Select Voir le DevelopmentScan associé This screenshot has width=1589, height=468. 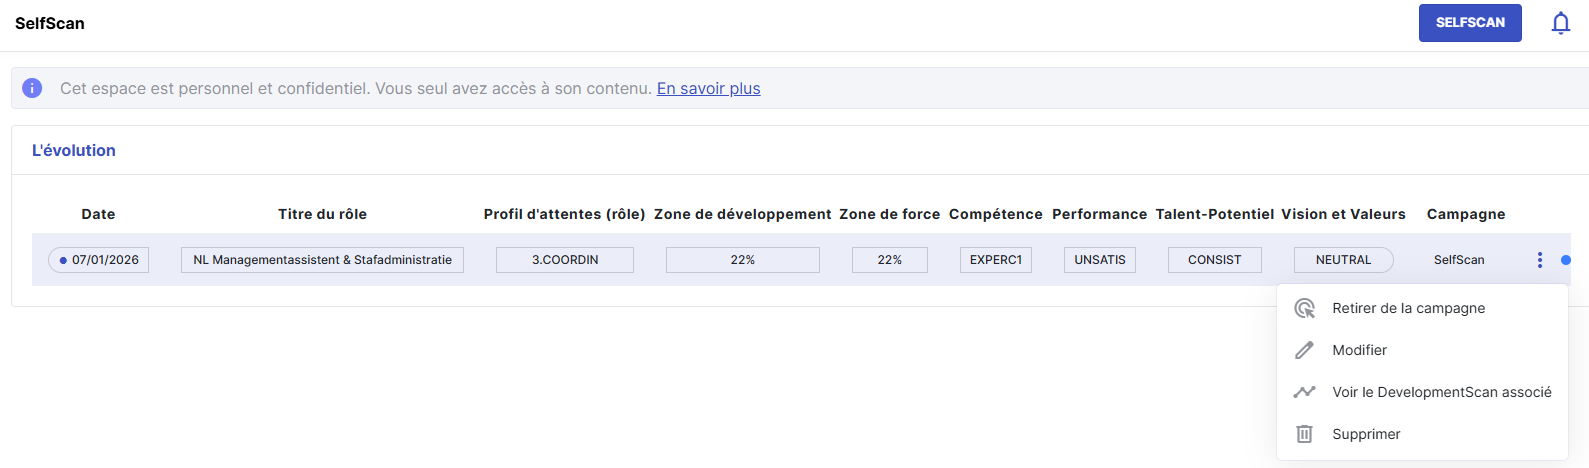pyautogui.click(x=1422, y=392)
